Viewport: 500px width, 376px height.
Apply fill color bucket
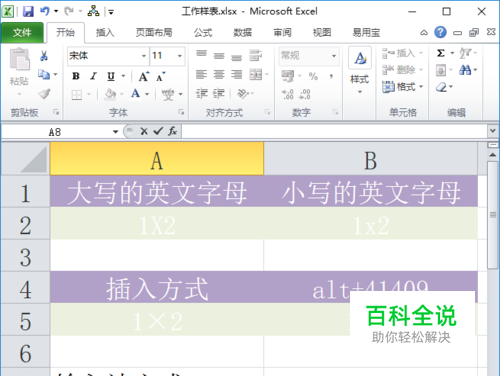(110, 94)
